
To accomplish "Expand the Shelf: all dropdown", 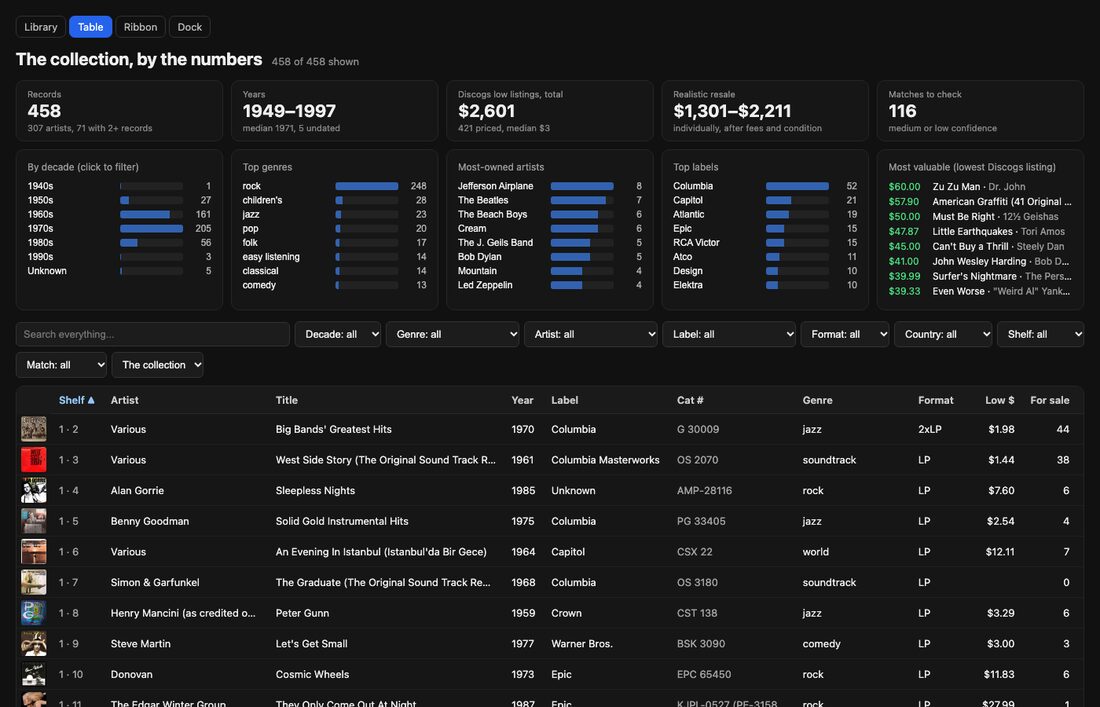I will 1040,334.
